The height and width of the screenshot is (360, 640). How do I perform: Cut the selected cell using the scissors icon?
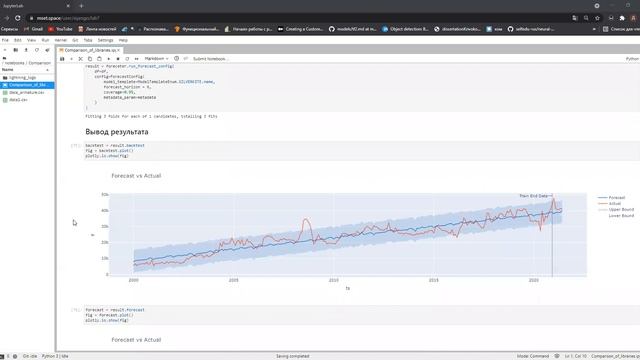(x=80, y=59)
